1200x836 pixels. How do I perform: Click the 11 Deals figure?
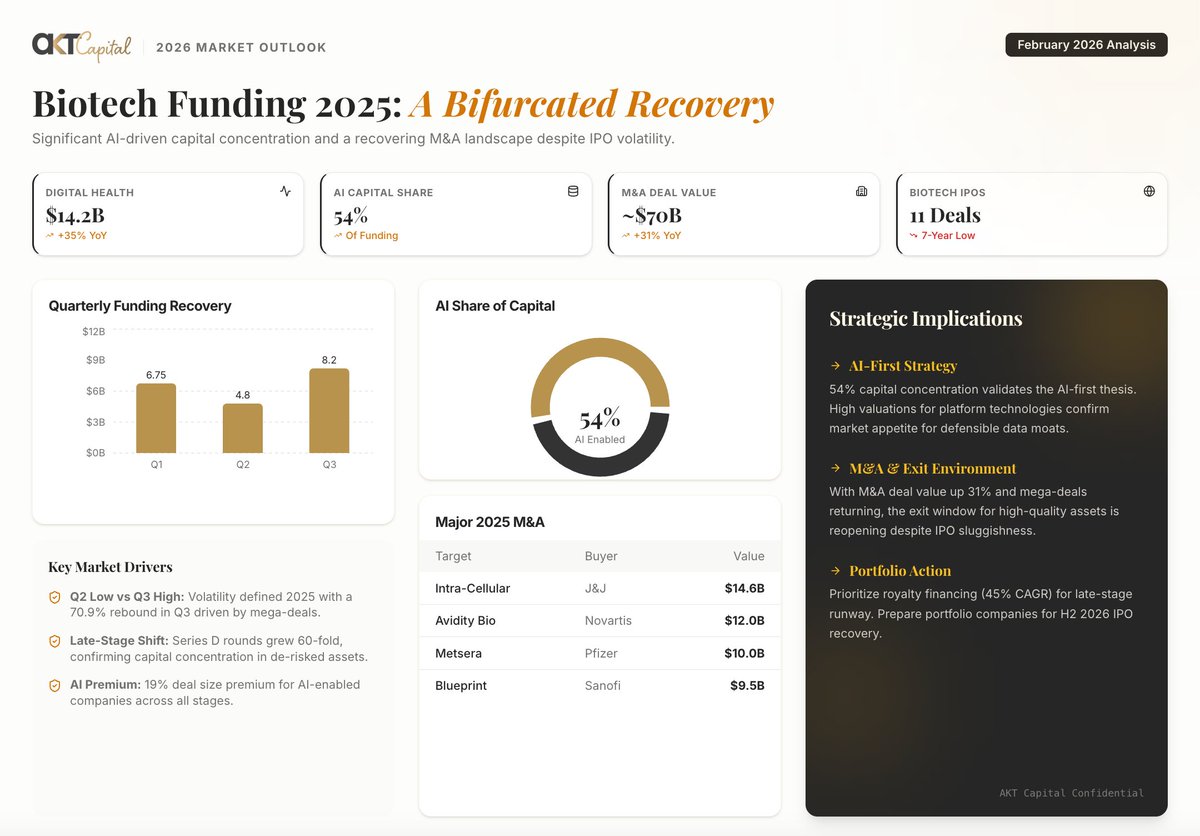click(945, 215)
